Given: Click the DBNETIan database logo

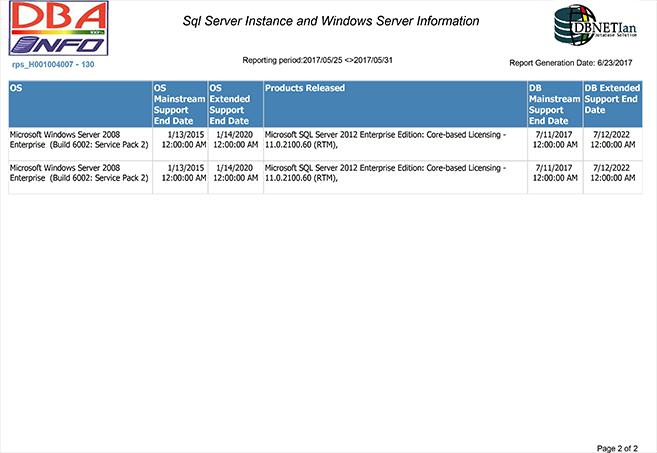Looking at the screenshot, I should pos(595,25).
